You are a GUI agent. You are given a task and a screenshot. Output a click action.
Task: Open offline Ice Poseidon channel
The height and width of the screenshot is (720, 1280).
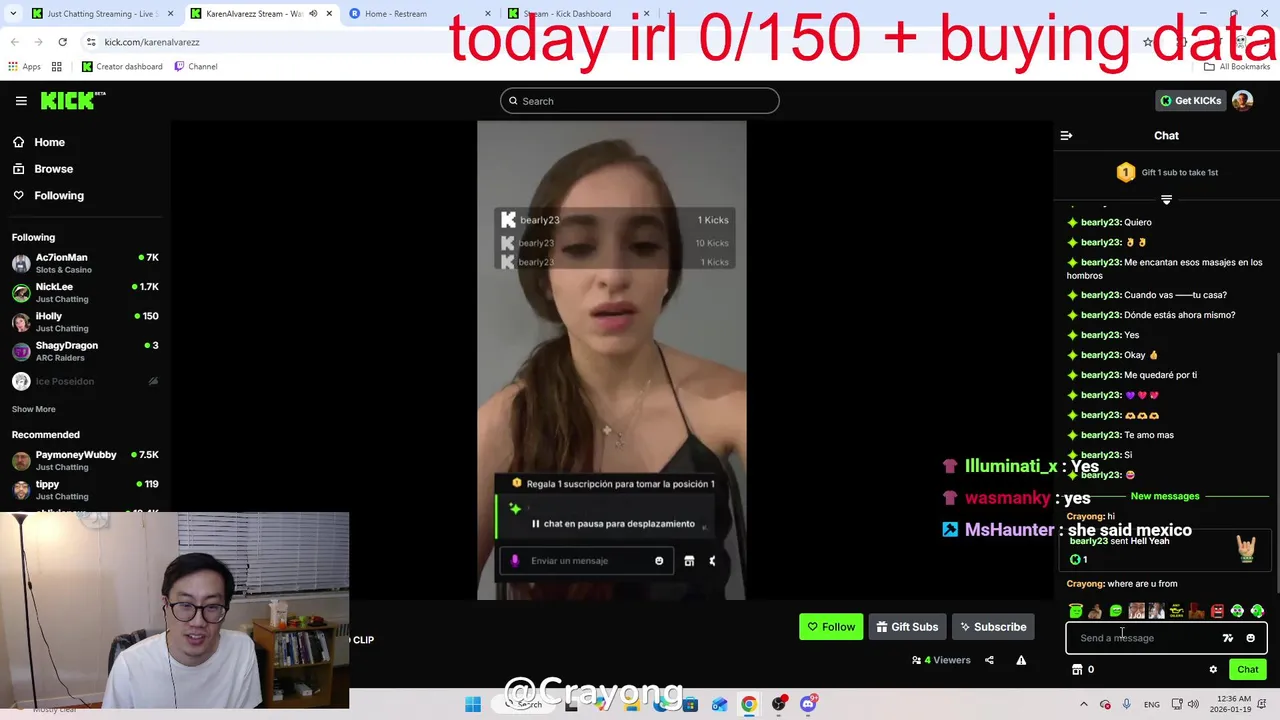85,381
